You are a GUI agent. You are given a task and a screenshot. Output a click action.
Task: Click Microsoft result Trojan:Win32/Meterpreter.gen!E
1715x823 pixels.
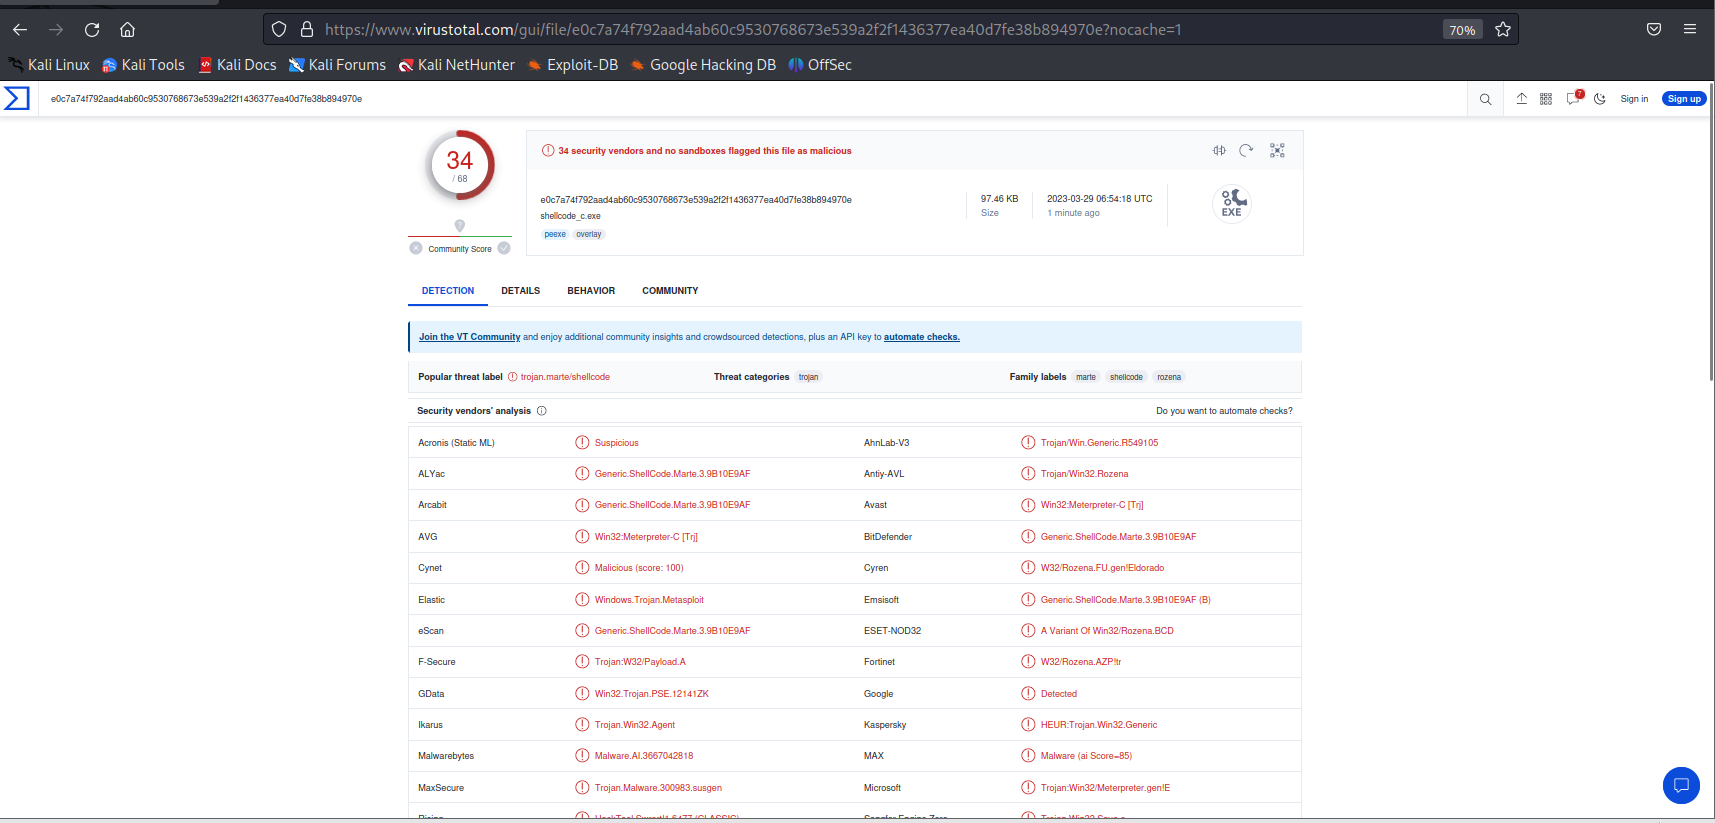(1105, 788)
